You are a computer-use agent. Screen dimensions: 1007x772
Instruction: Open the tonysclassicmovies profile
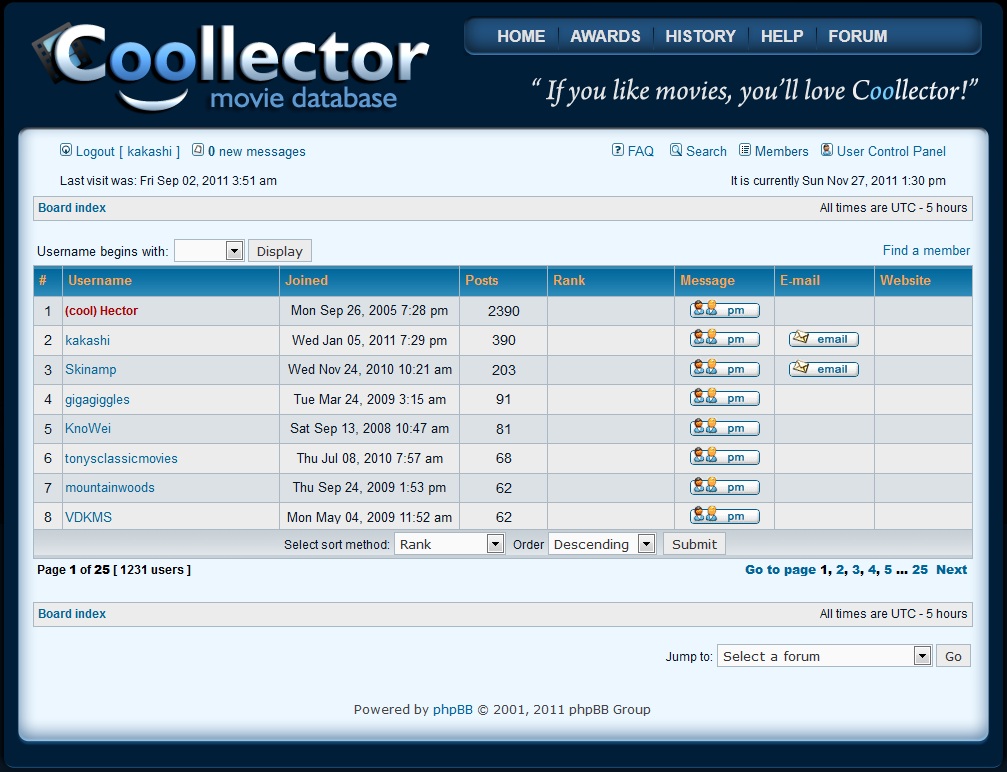tap(121, 459)
